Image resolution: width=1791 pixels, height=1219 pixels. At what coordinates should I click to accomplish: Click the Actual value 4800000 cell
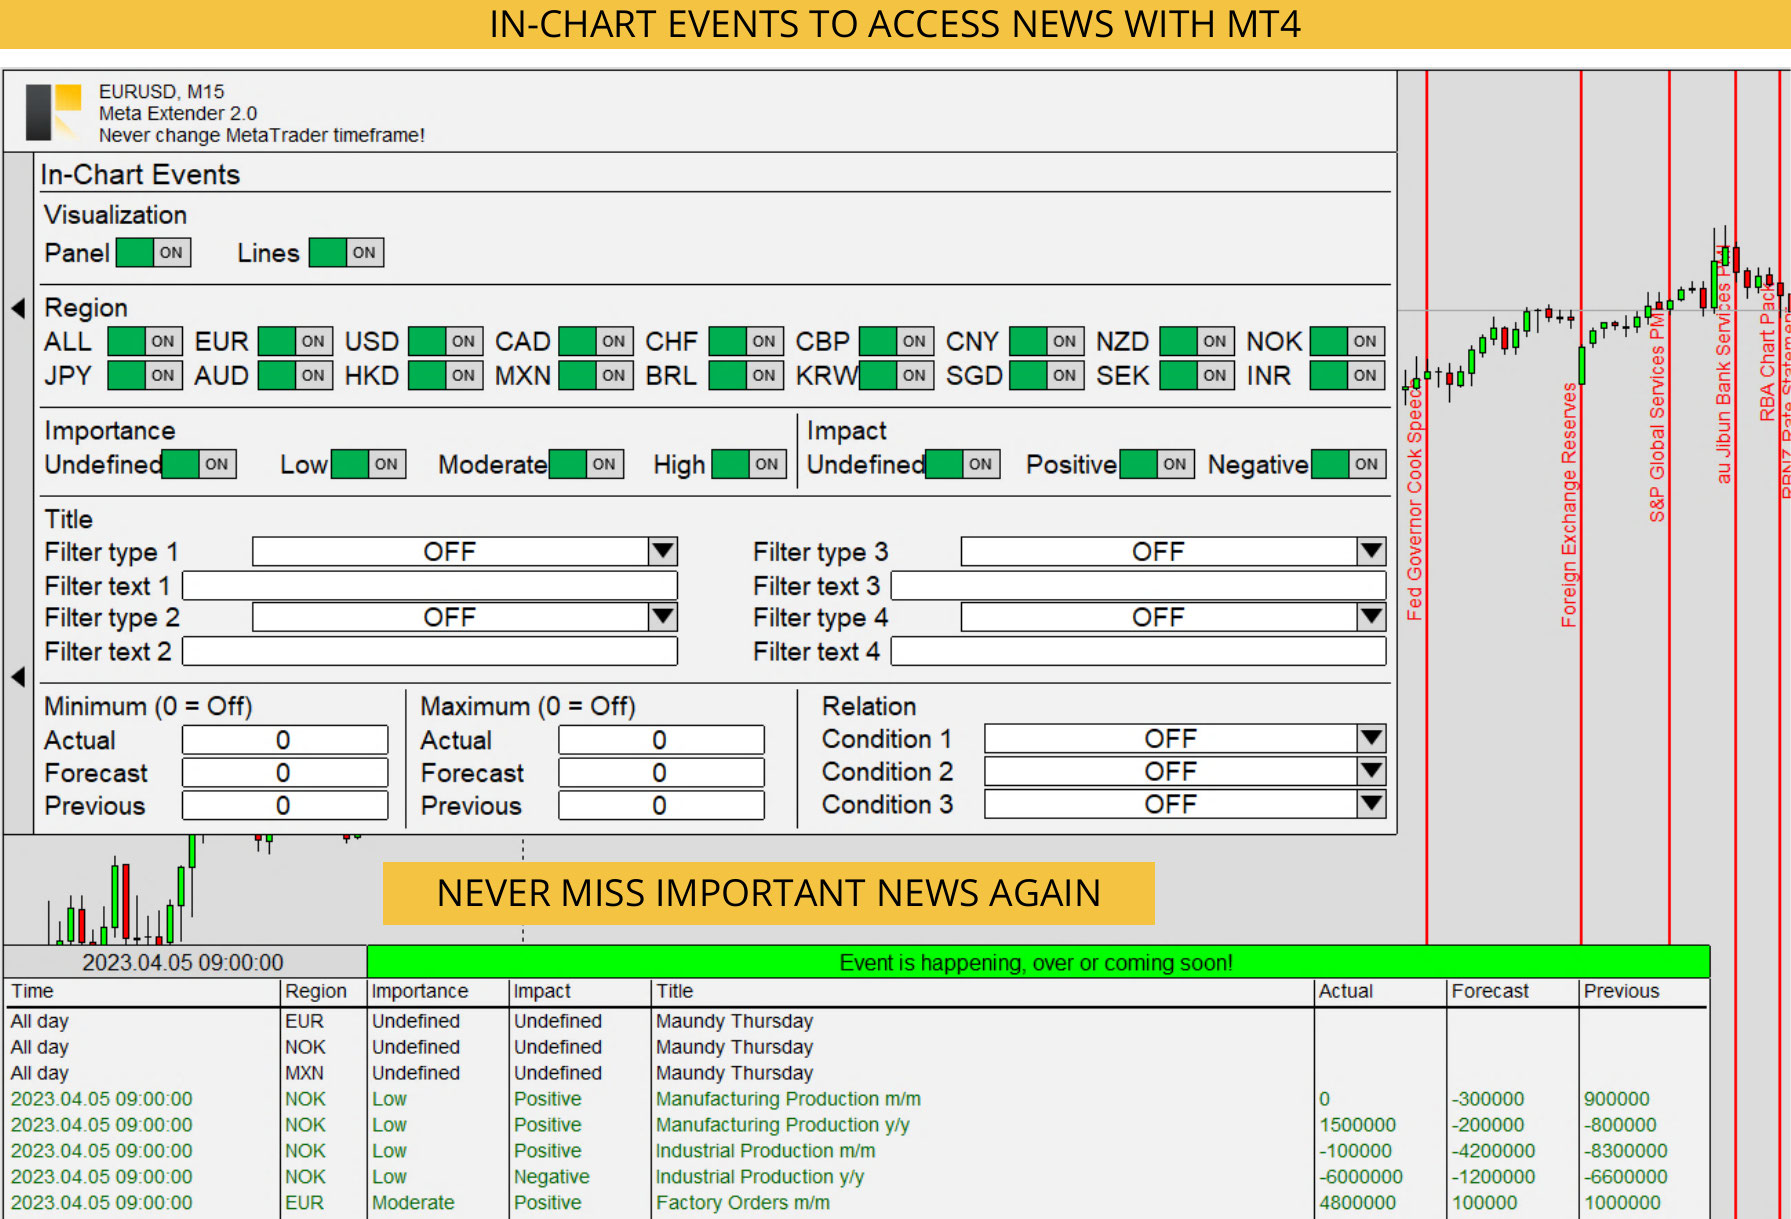(1358, 1203)
